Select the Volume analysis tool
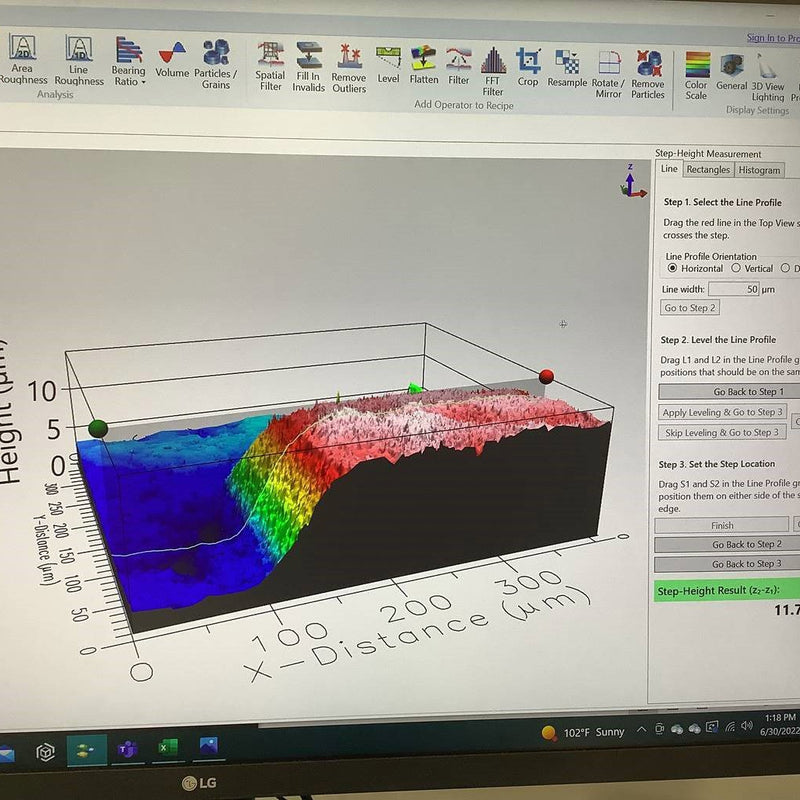Image resolution: width=800 pixels, height=800 pixels. [x=172, y=60]
